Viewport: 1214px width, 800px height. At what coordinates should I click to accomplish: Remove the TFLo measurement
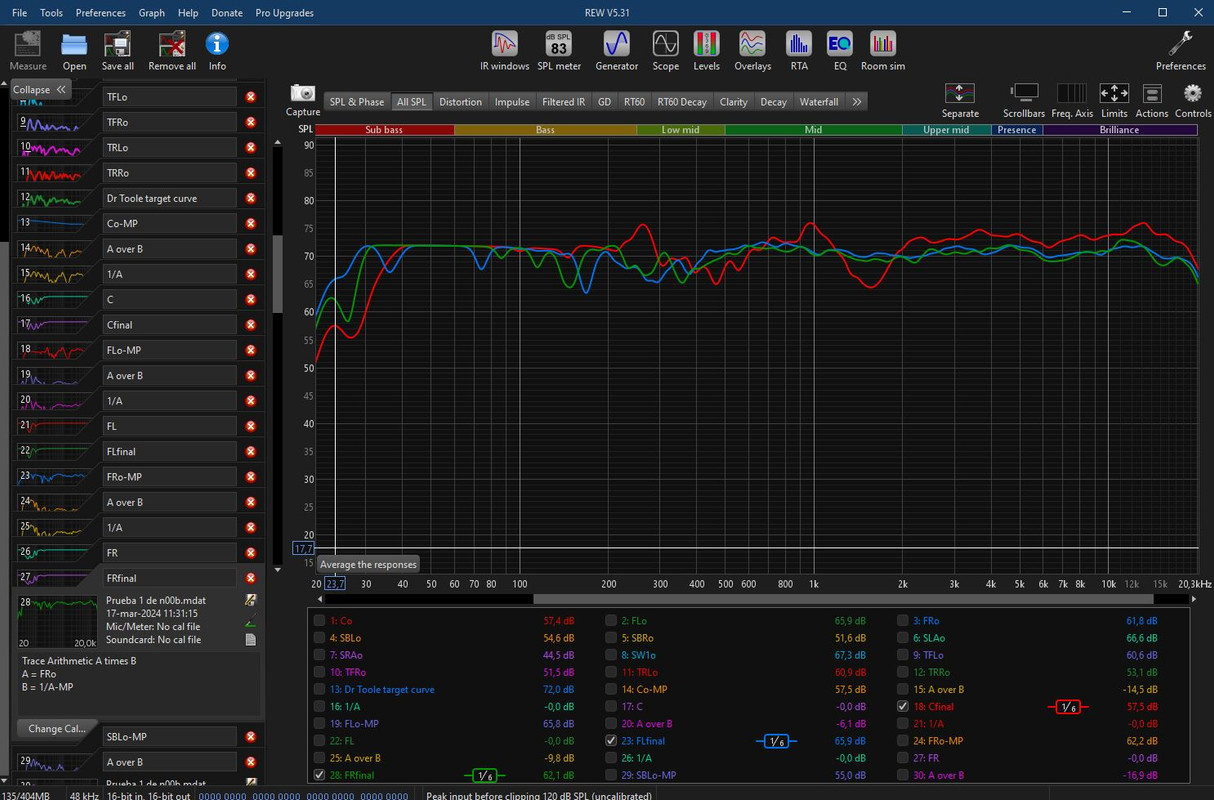(251, 97)
